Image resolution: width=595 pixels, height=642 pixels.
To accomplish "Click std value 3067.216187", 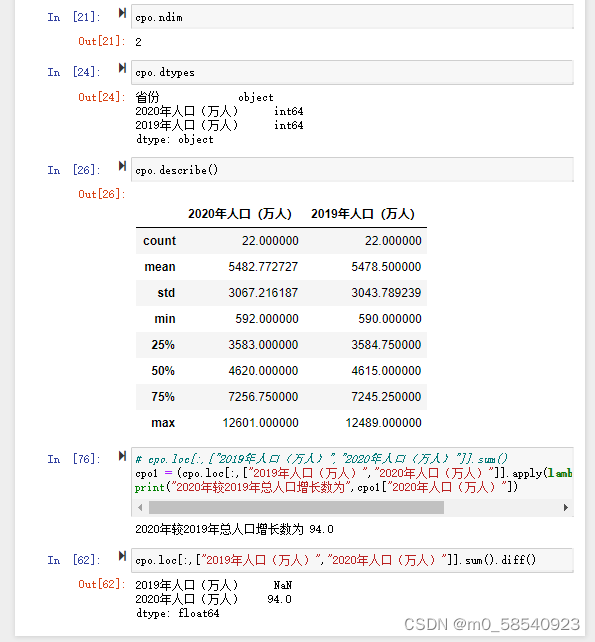I will tap(263, 293).
